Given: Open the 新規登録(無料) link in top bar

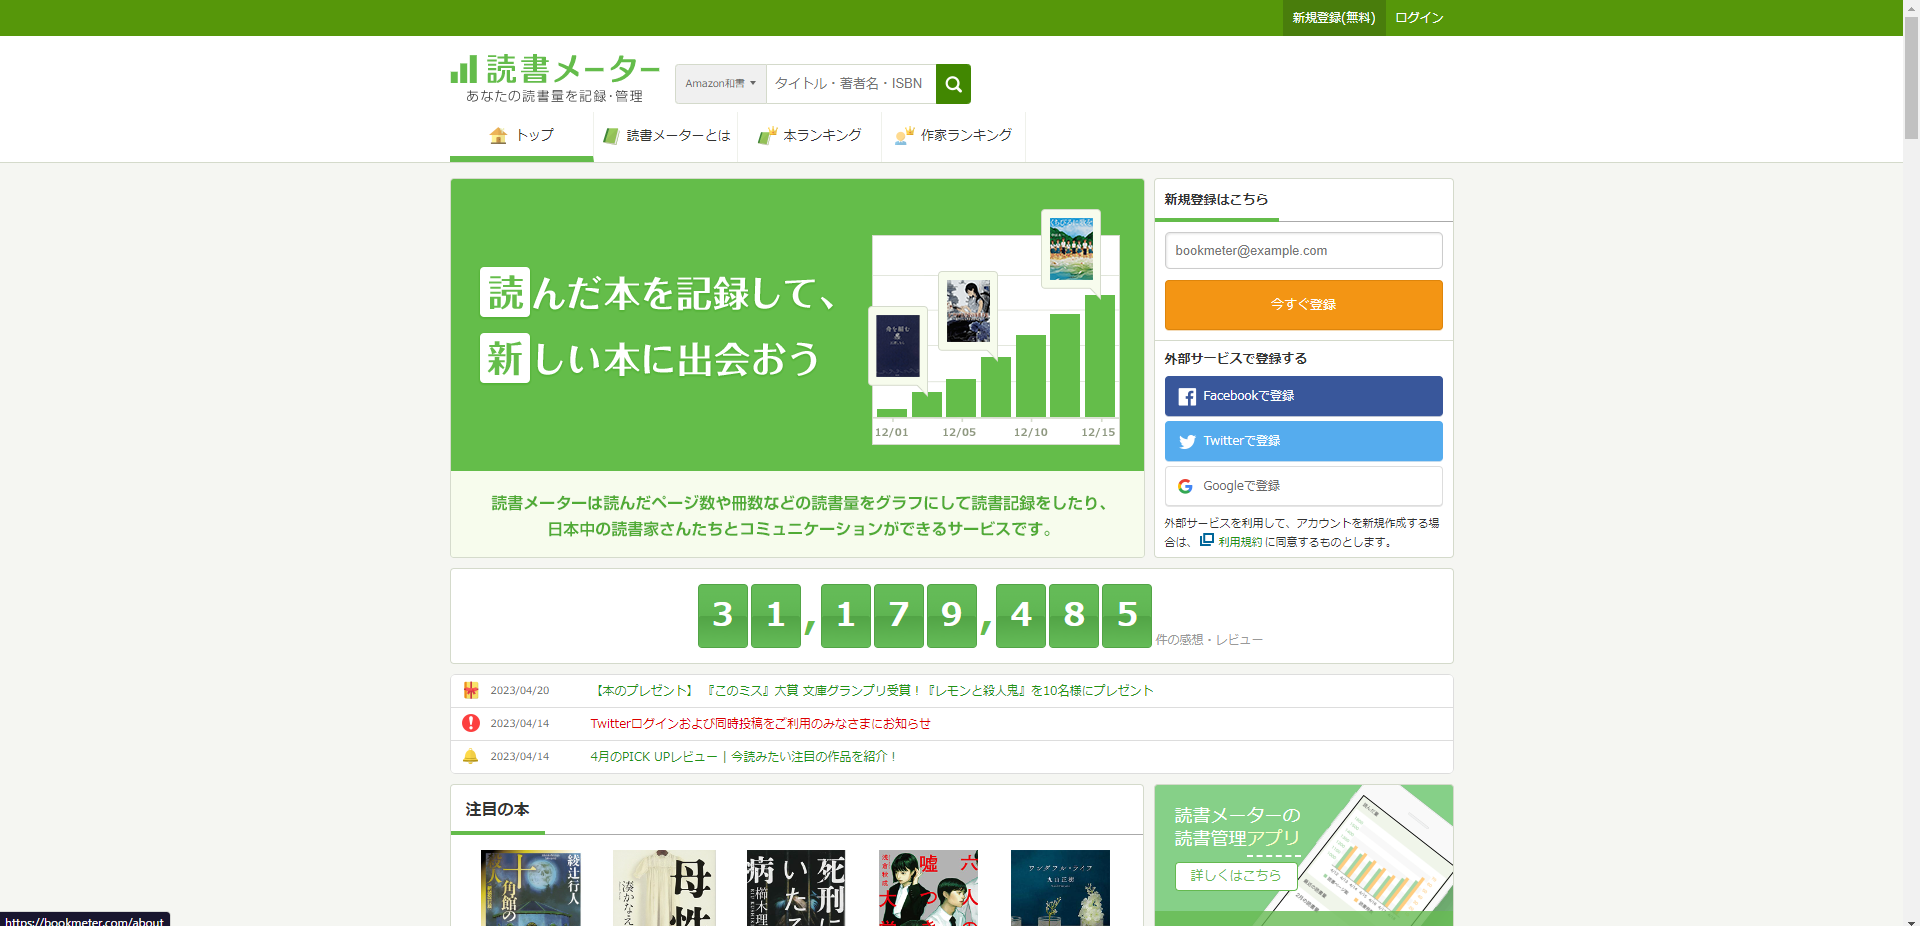Looking at the screenshot, I should (1333, 18).
